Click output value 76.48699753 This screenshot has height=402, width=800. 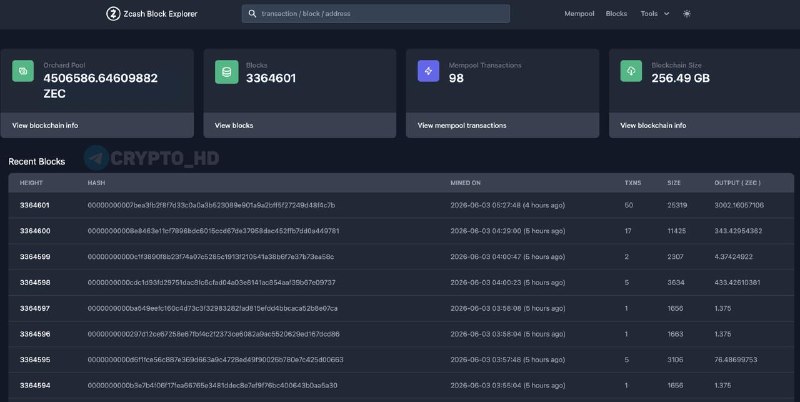pos(736,360)
